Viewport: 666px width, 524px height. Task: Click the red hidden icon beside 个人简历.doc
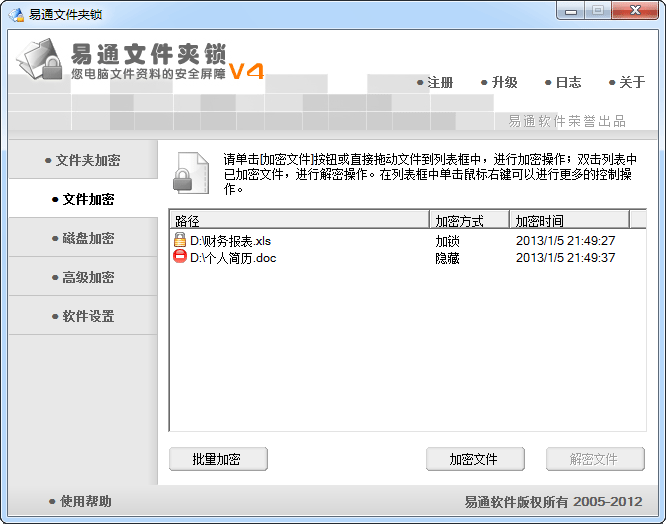[180, 256]
